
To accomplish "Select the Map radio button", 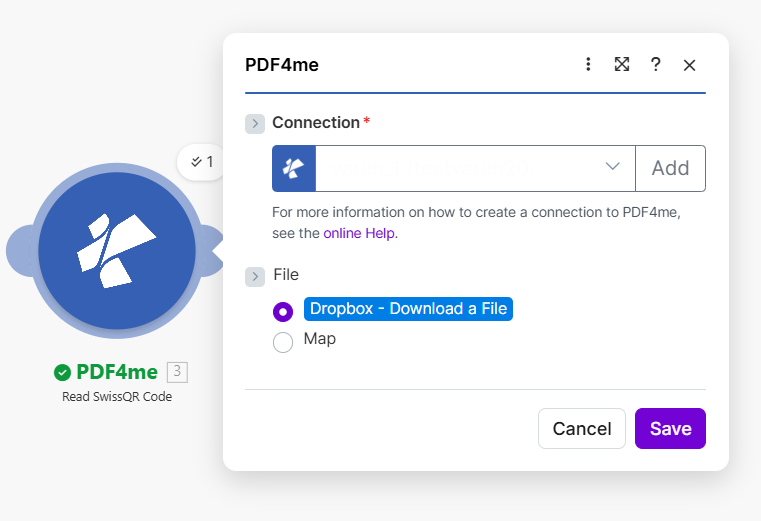I will click(x=283, y=343).
